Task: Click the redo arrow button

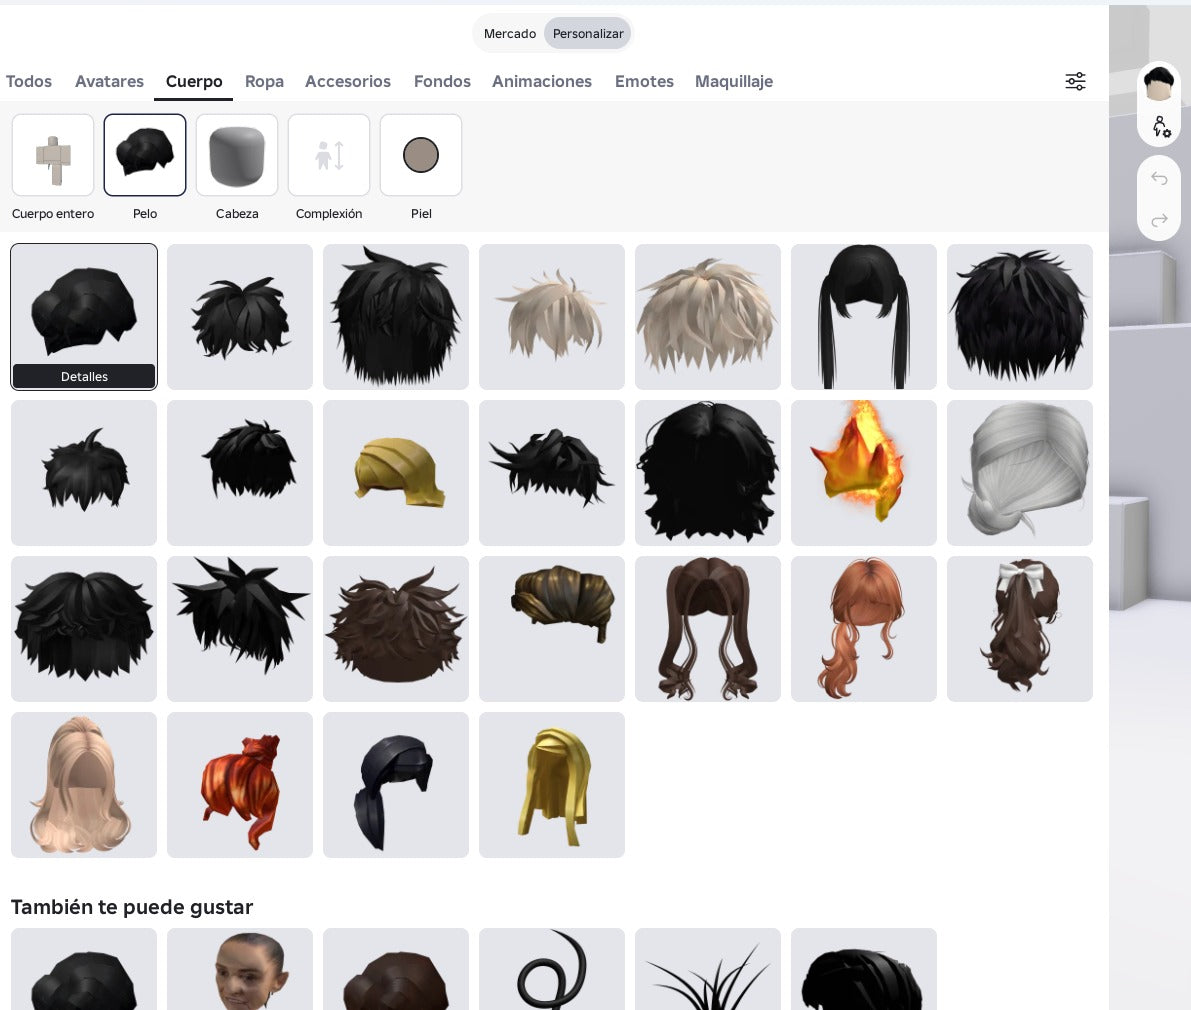Action: pos(1158,220)
